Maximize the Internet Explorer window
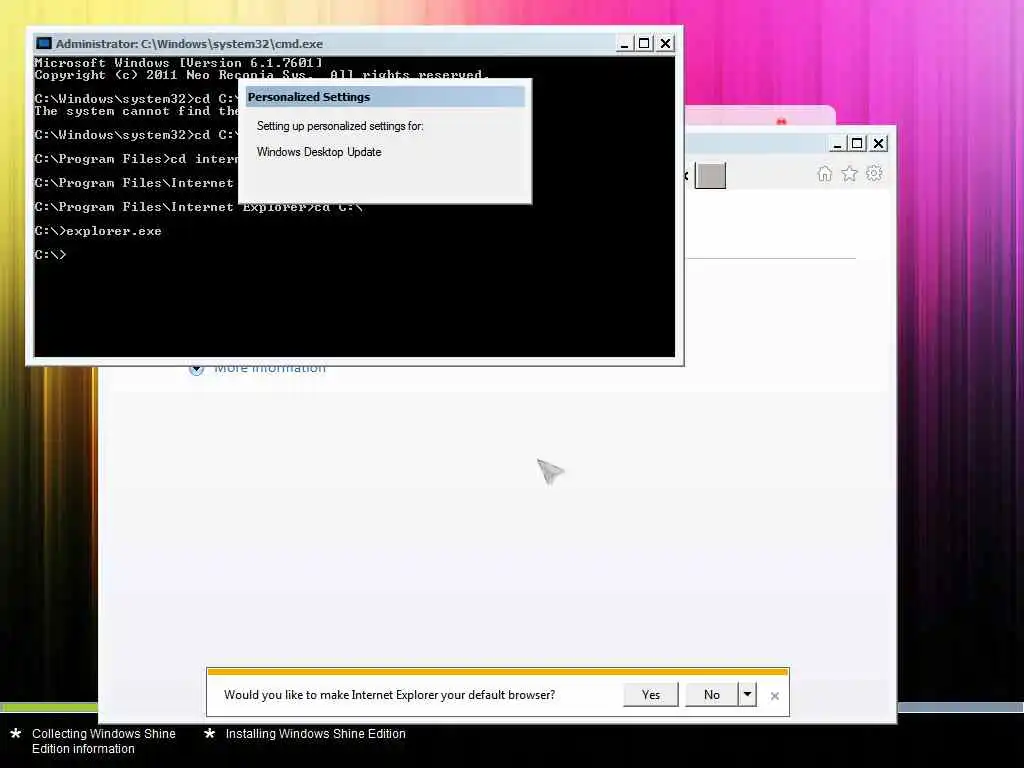The height and width of the screenshot is (768, 1024). [x=857, y=144]
